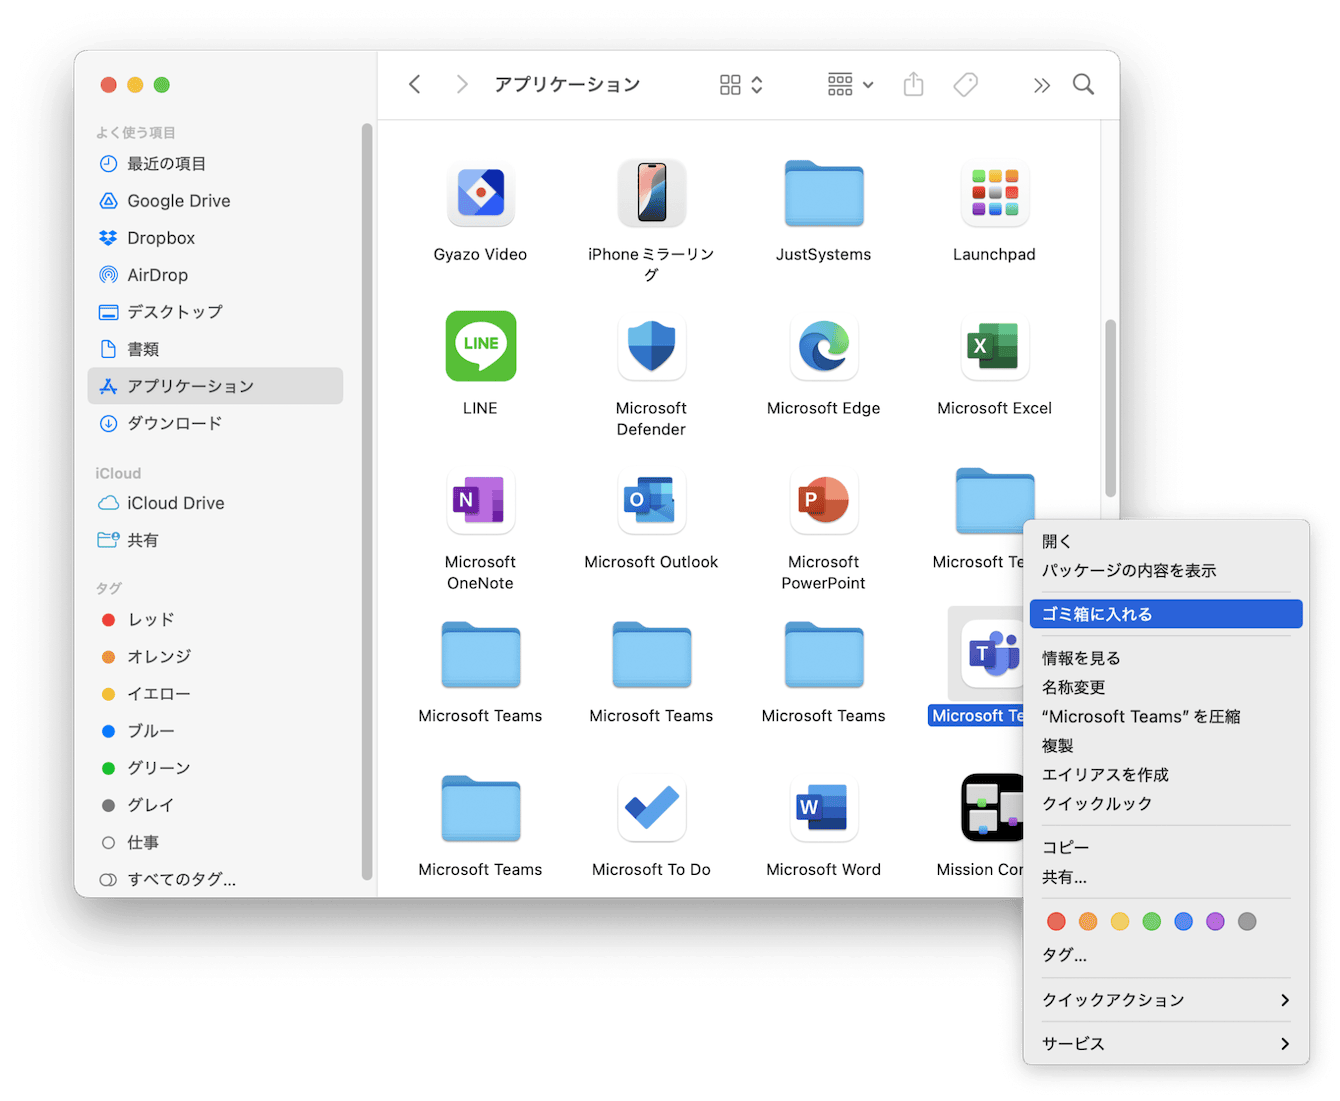
Task: Select the Microsoft Edge icon
Action: [x=823, y=346]
